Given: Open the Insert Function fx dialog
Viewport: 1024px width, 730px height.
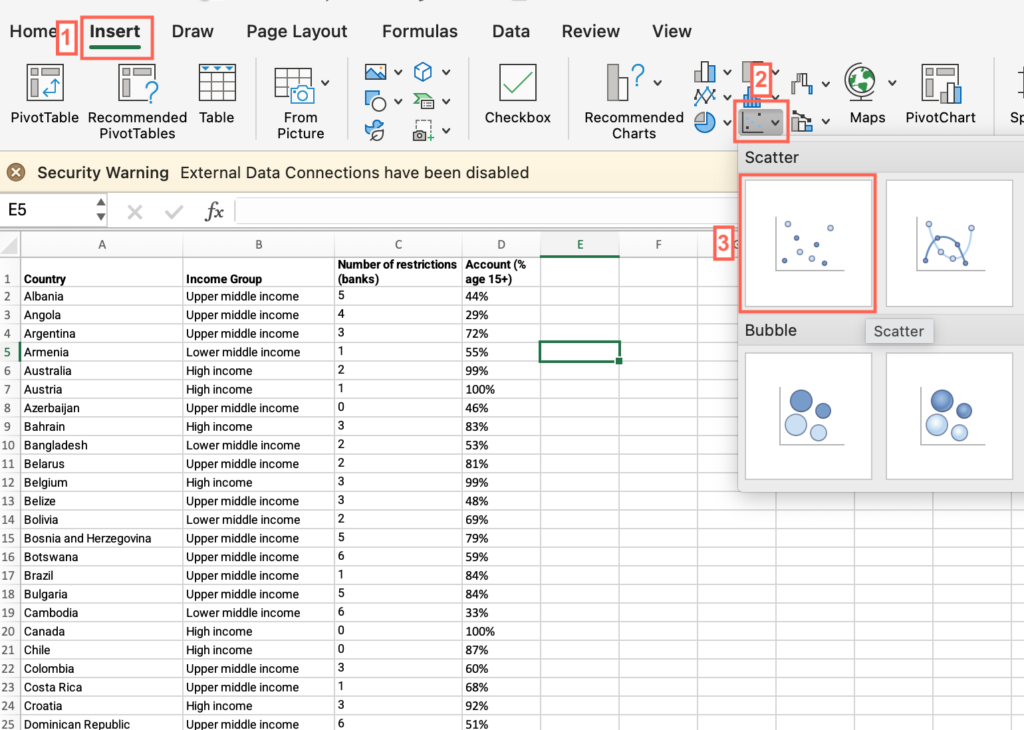Looking at the screenshot, I should click(214, 212).
